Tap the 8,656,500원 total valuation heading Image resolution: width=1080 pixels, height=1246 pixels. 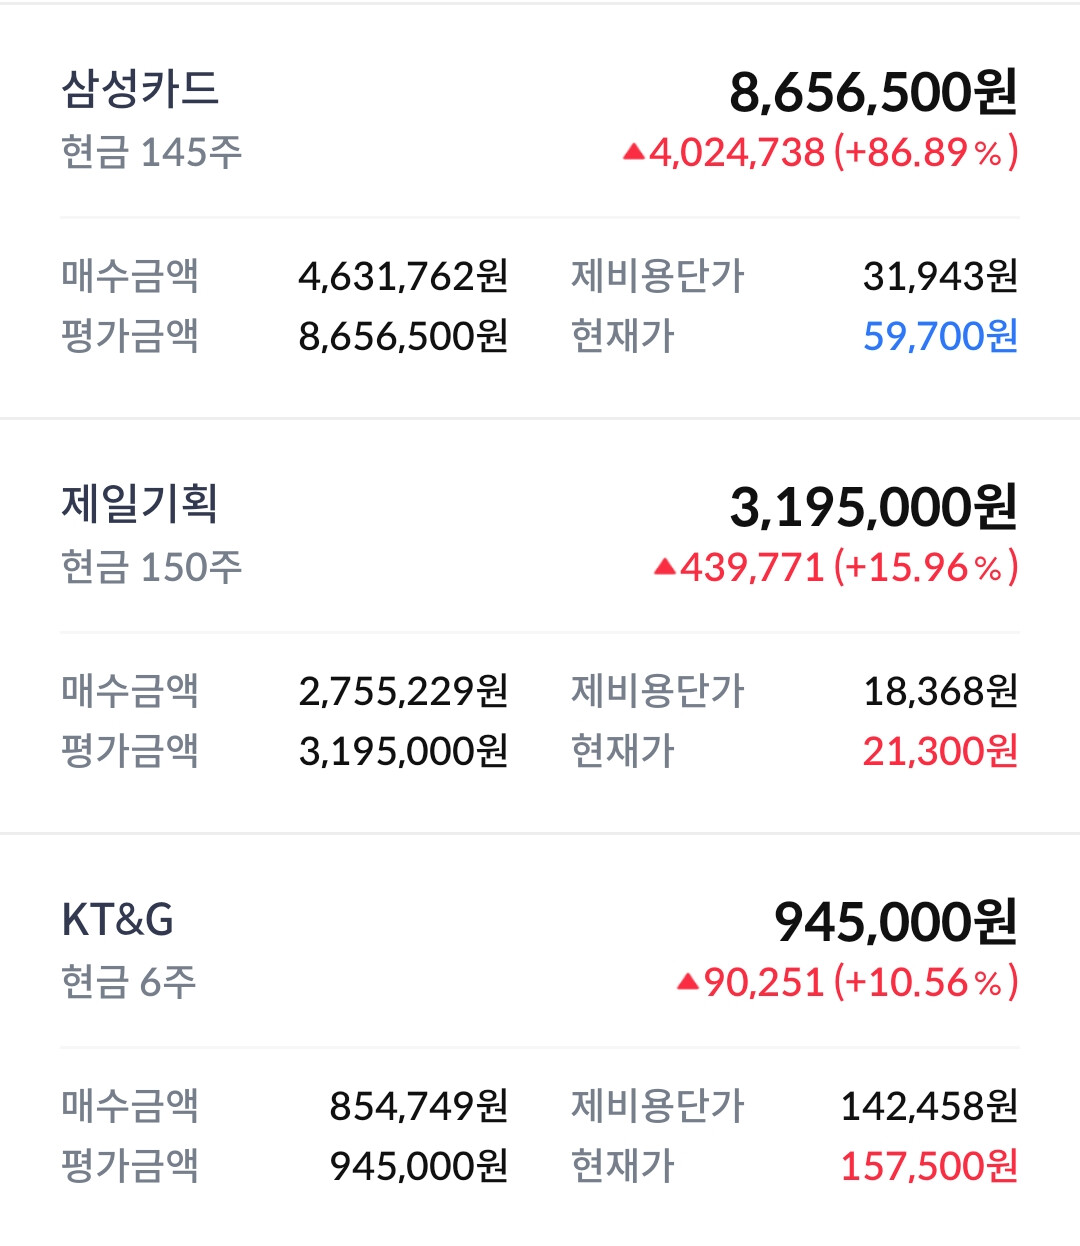873,92
